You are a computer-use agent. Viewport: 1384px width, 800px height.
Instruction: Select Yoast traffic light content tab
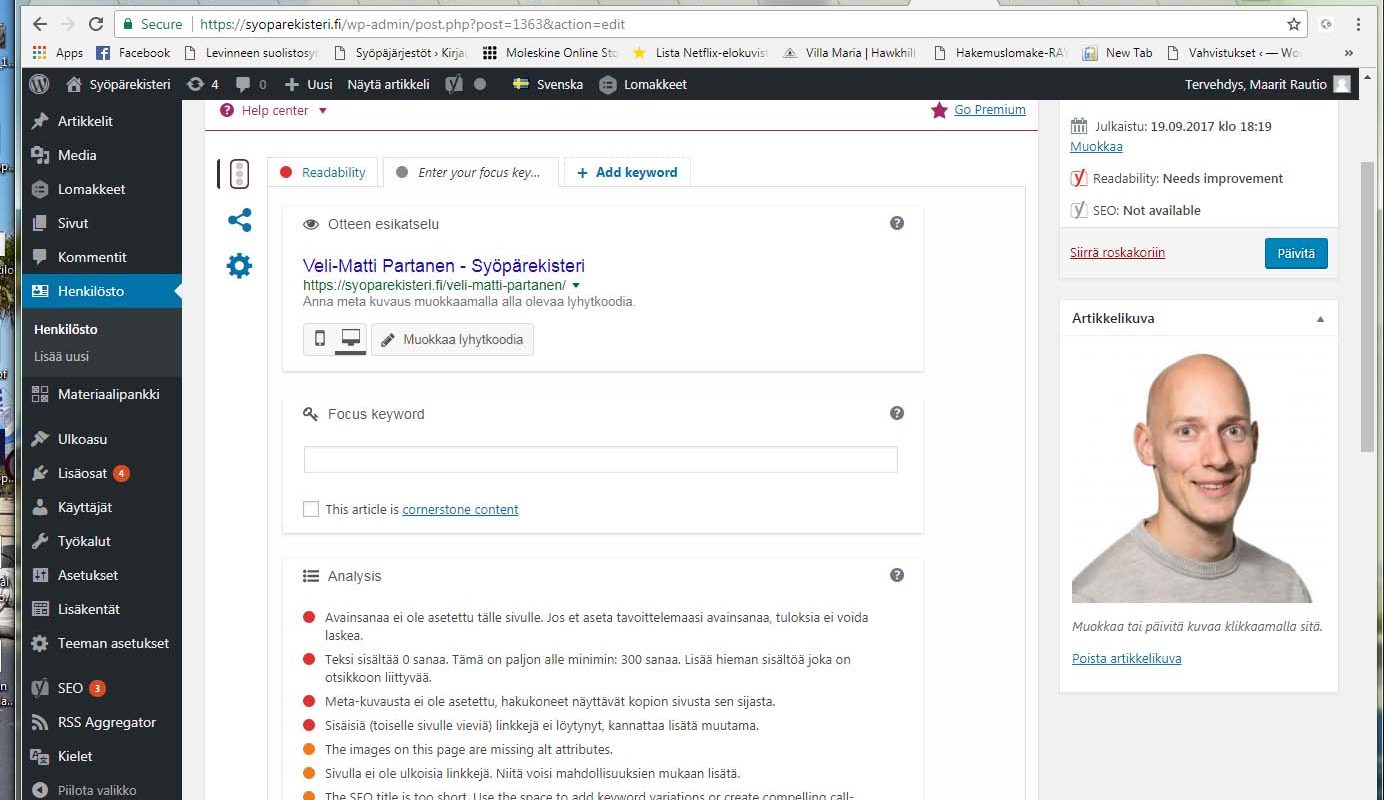239,174
